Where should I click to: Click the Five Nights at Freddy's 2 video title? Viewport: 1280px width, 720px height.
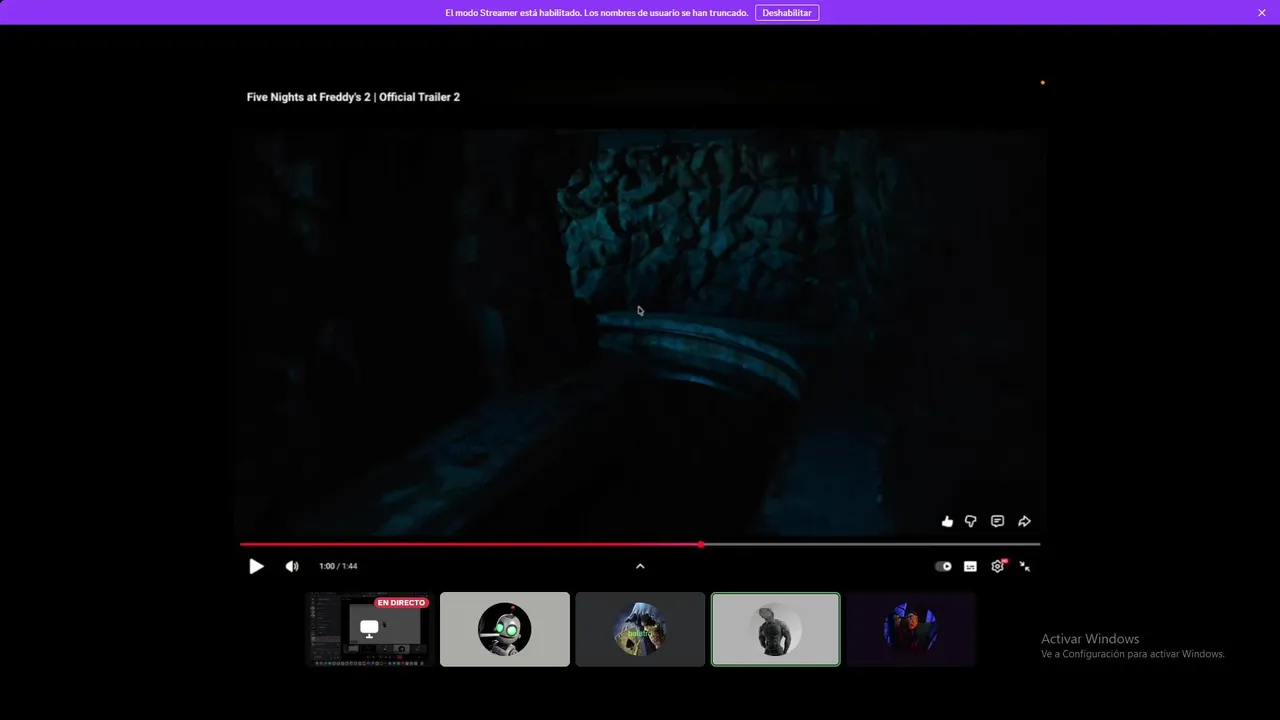pyautogui.click(x=353, y=97)
